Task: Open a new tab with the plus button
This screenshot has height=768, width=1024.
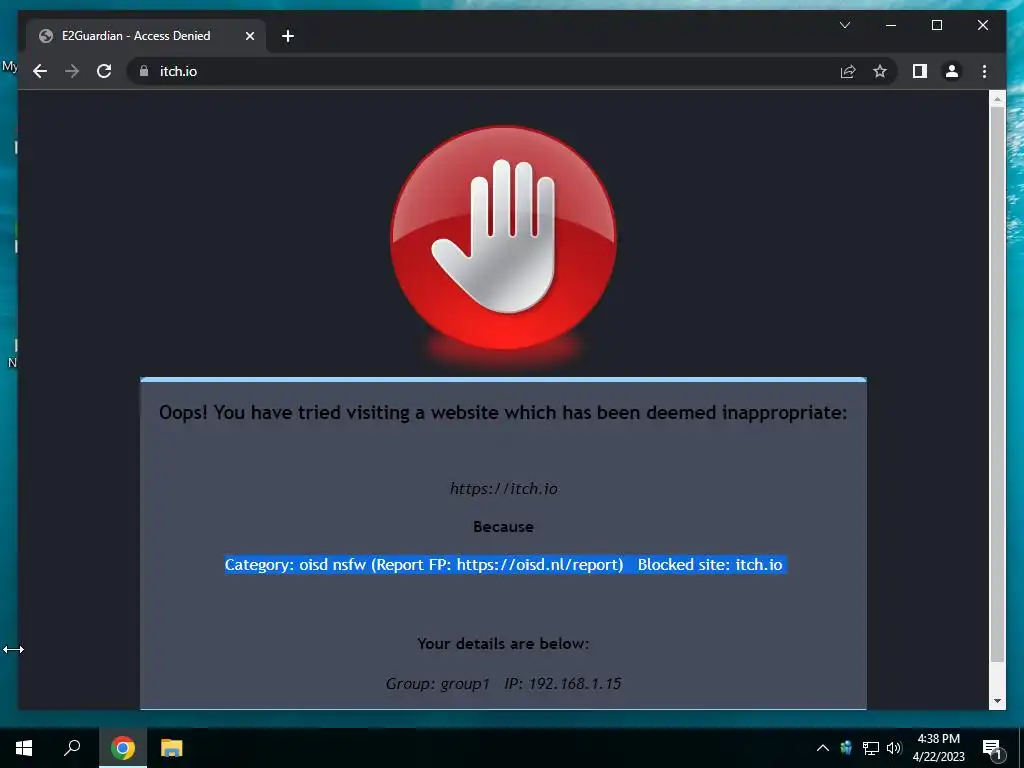Action: [287, 36]
